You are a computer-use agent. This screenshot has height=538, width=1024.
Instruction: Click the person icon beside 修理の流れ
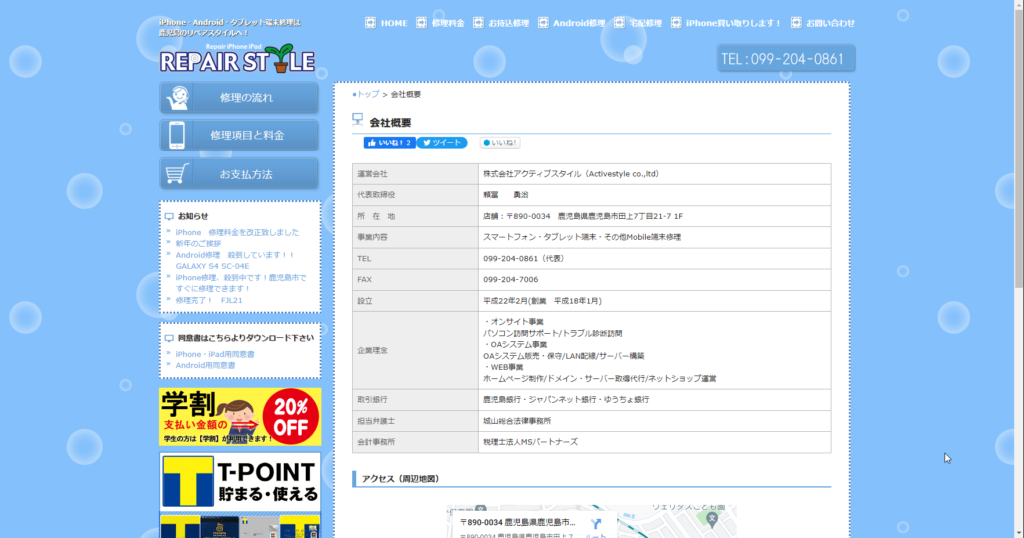[178, 98]
